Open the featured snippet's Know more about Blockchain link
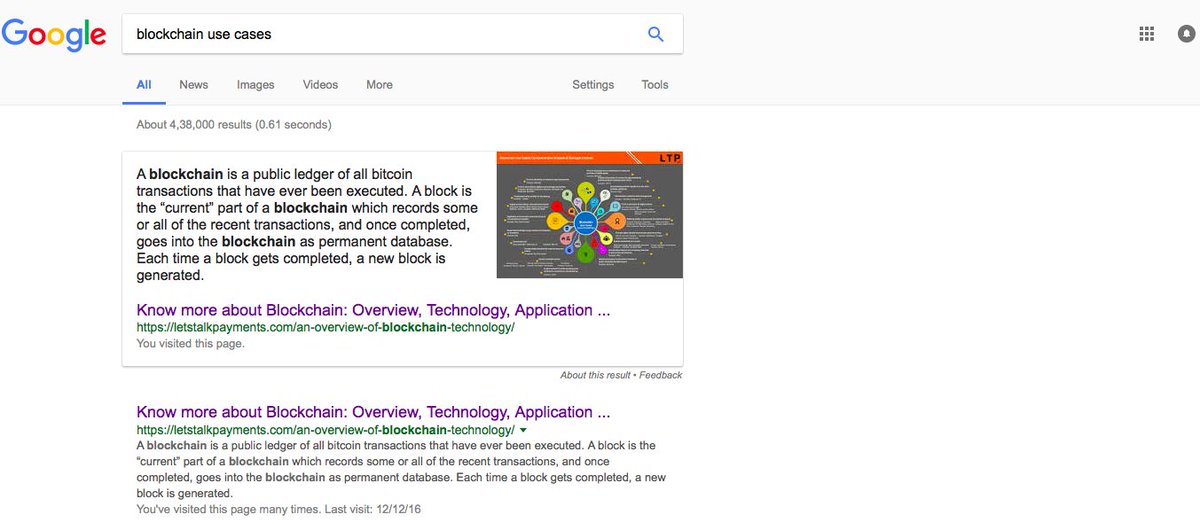This screenshot has height=530, width=1200. [373, 310]
